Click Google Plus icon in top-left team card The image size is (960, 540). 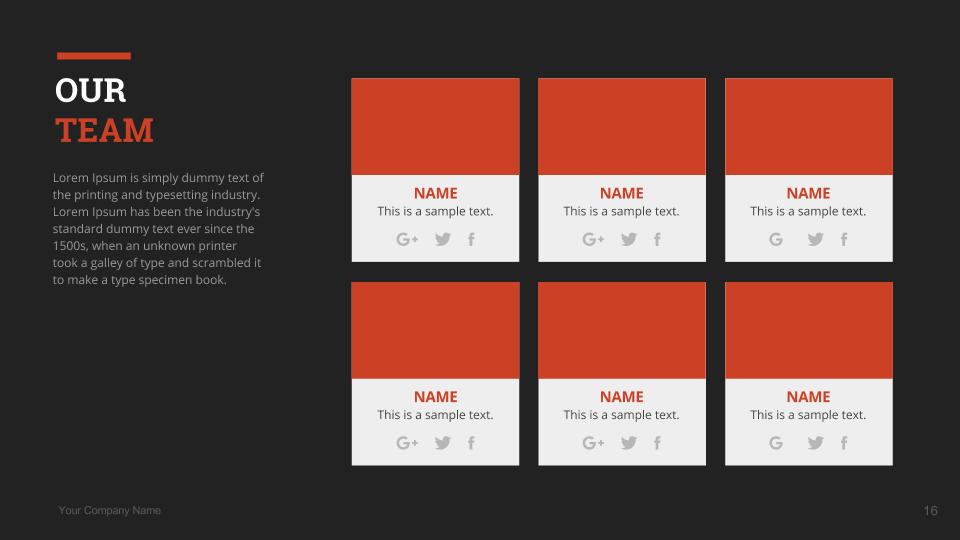[407, 239]
